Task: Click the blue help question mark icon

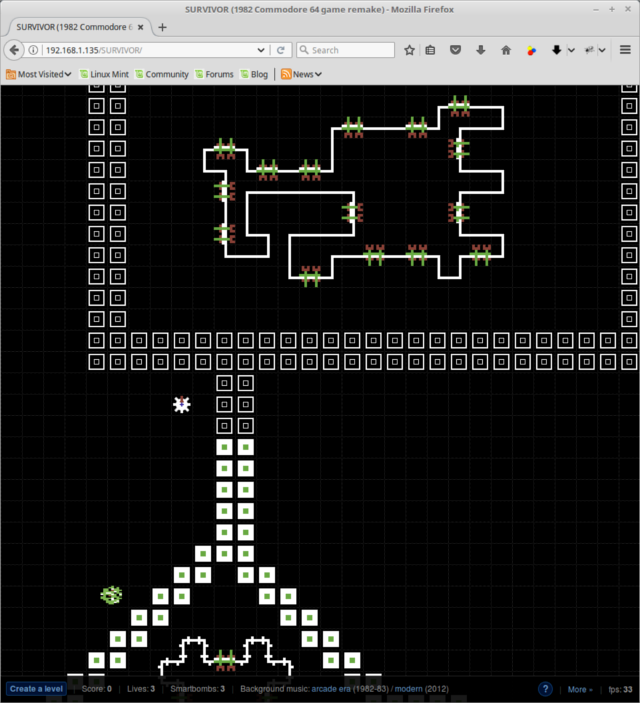Action: tap(546, 689)
